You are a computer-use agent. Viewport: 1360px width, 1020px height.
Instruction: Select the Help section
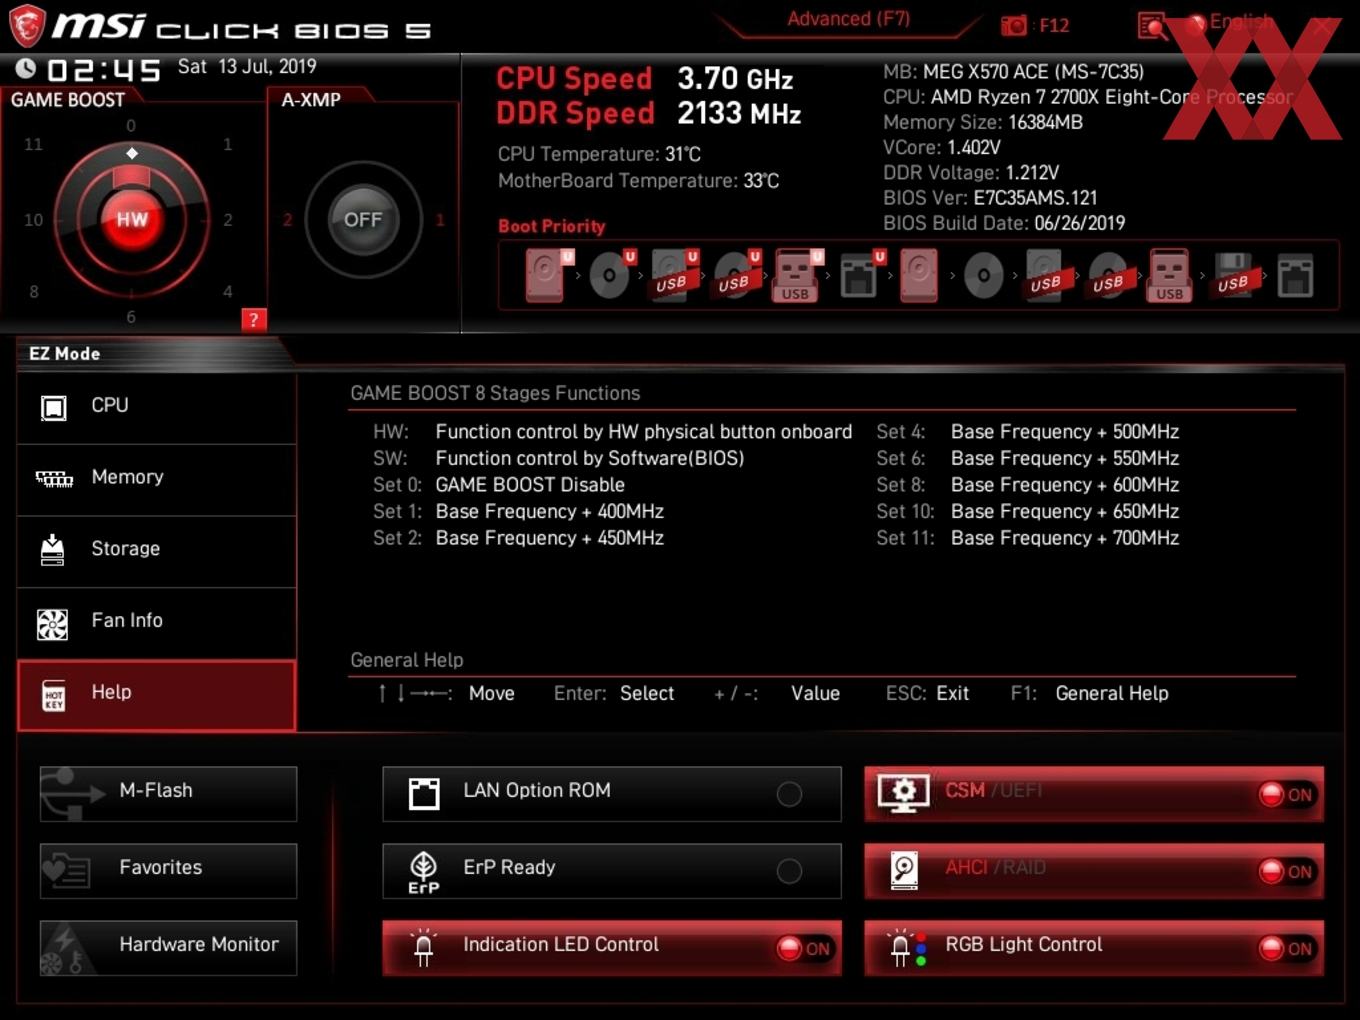pos(157,695)
